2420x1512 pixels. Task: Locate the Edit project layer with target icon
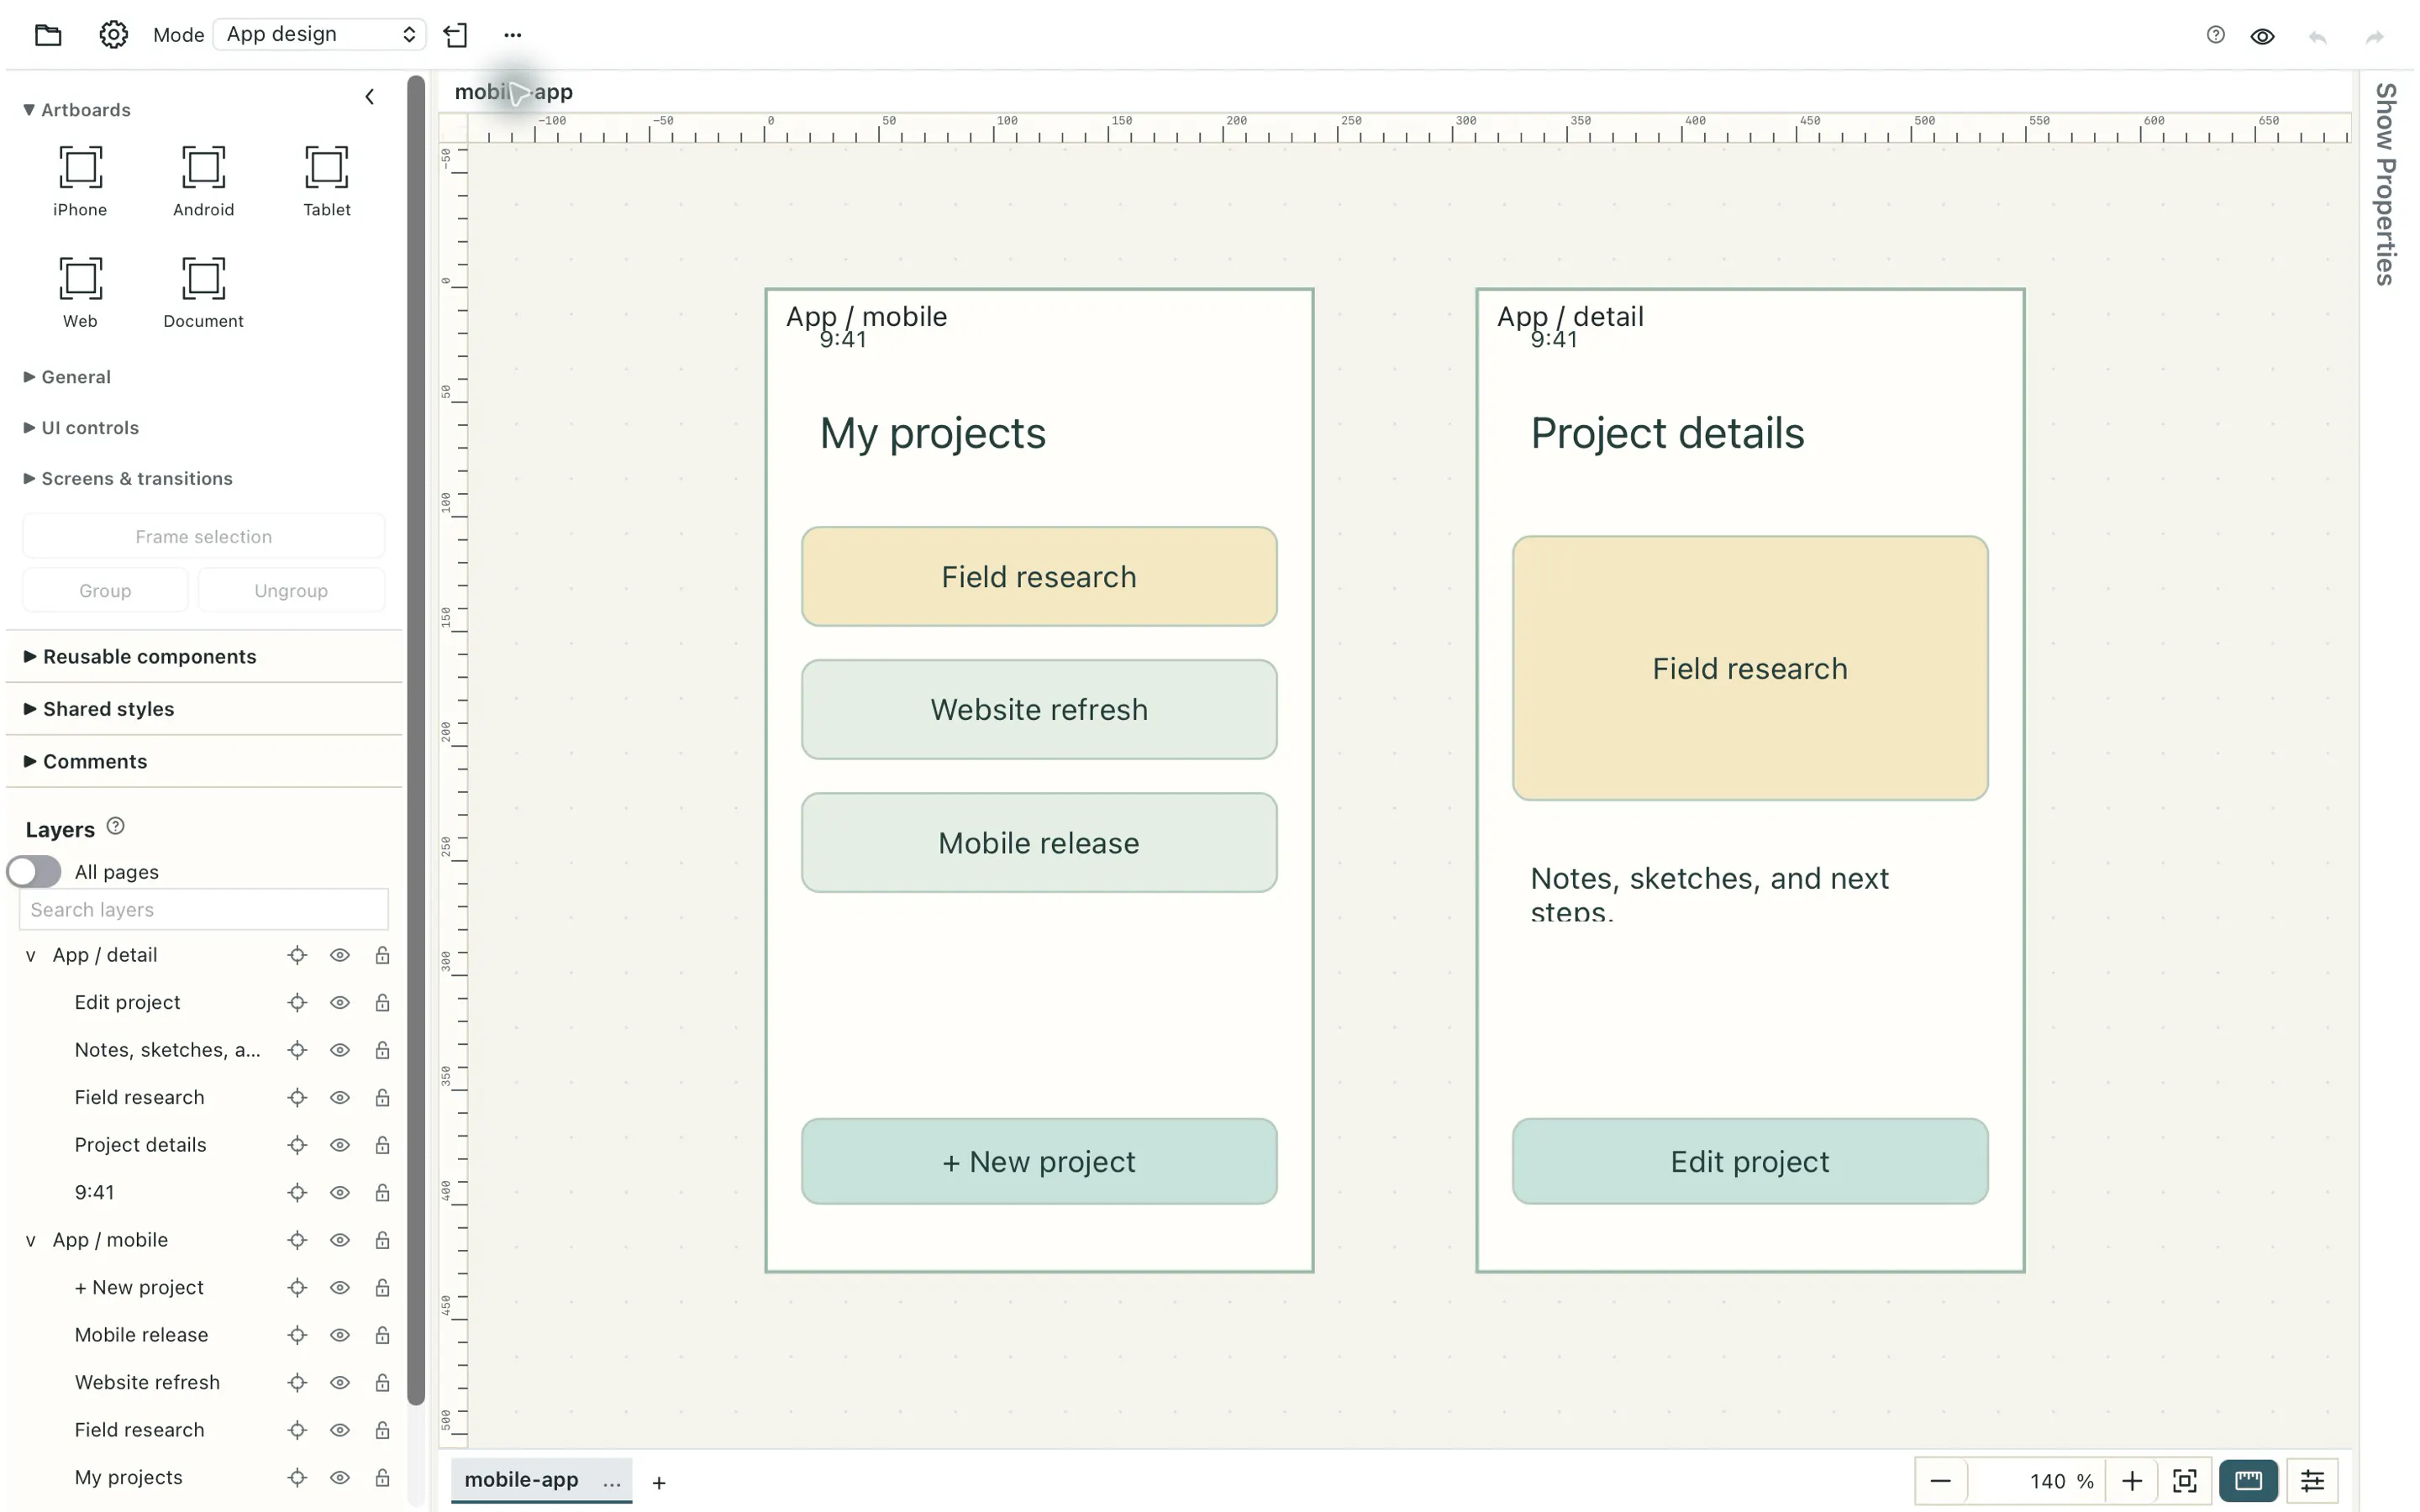pyautogui.click(x=297, y=1002)
